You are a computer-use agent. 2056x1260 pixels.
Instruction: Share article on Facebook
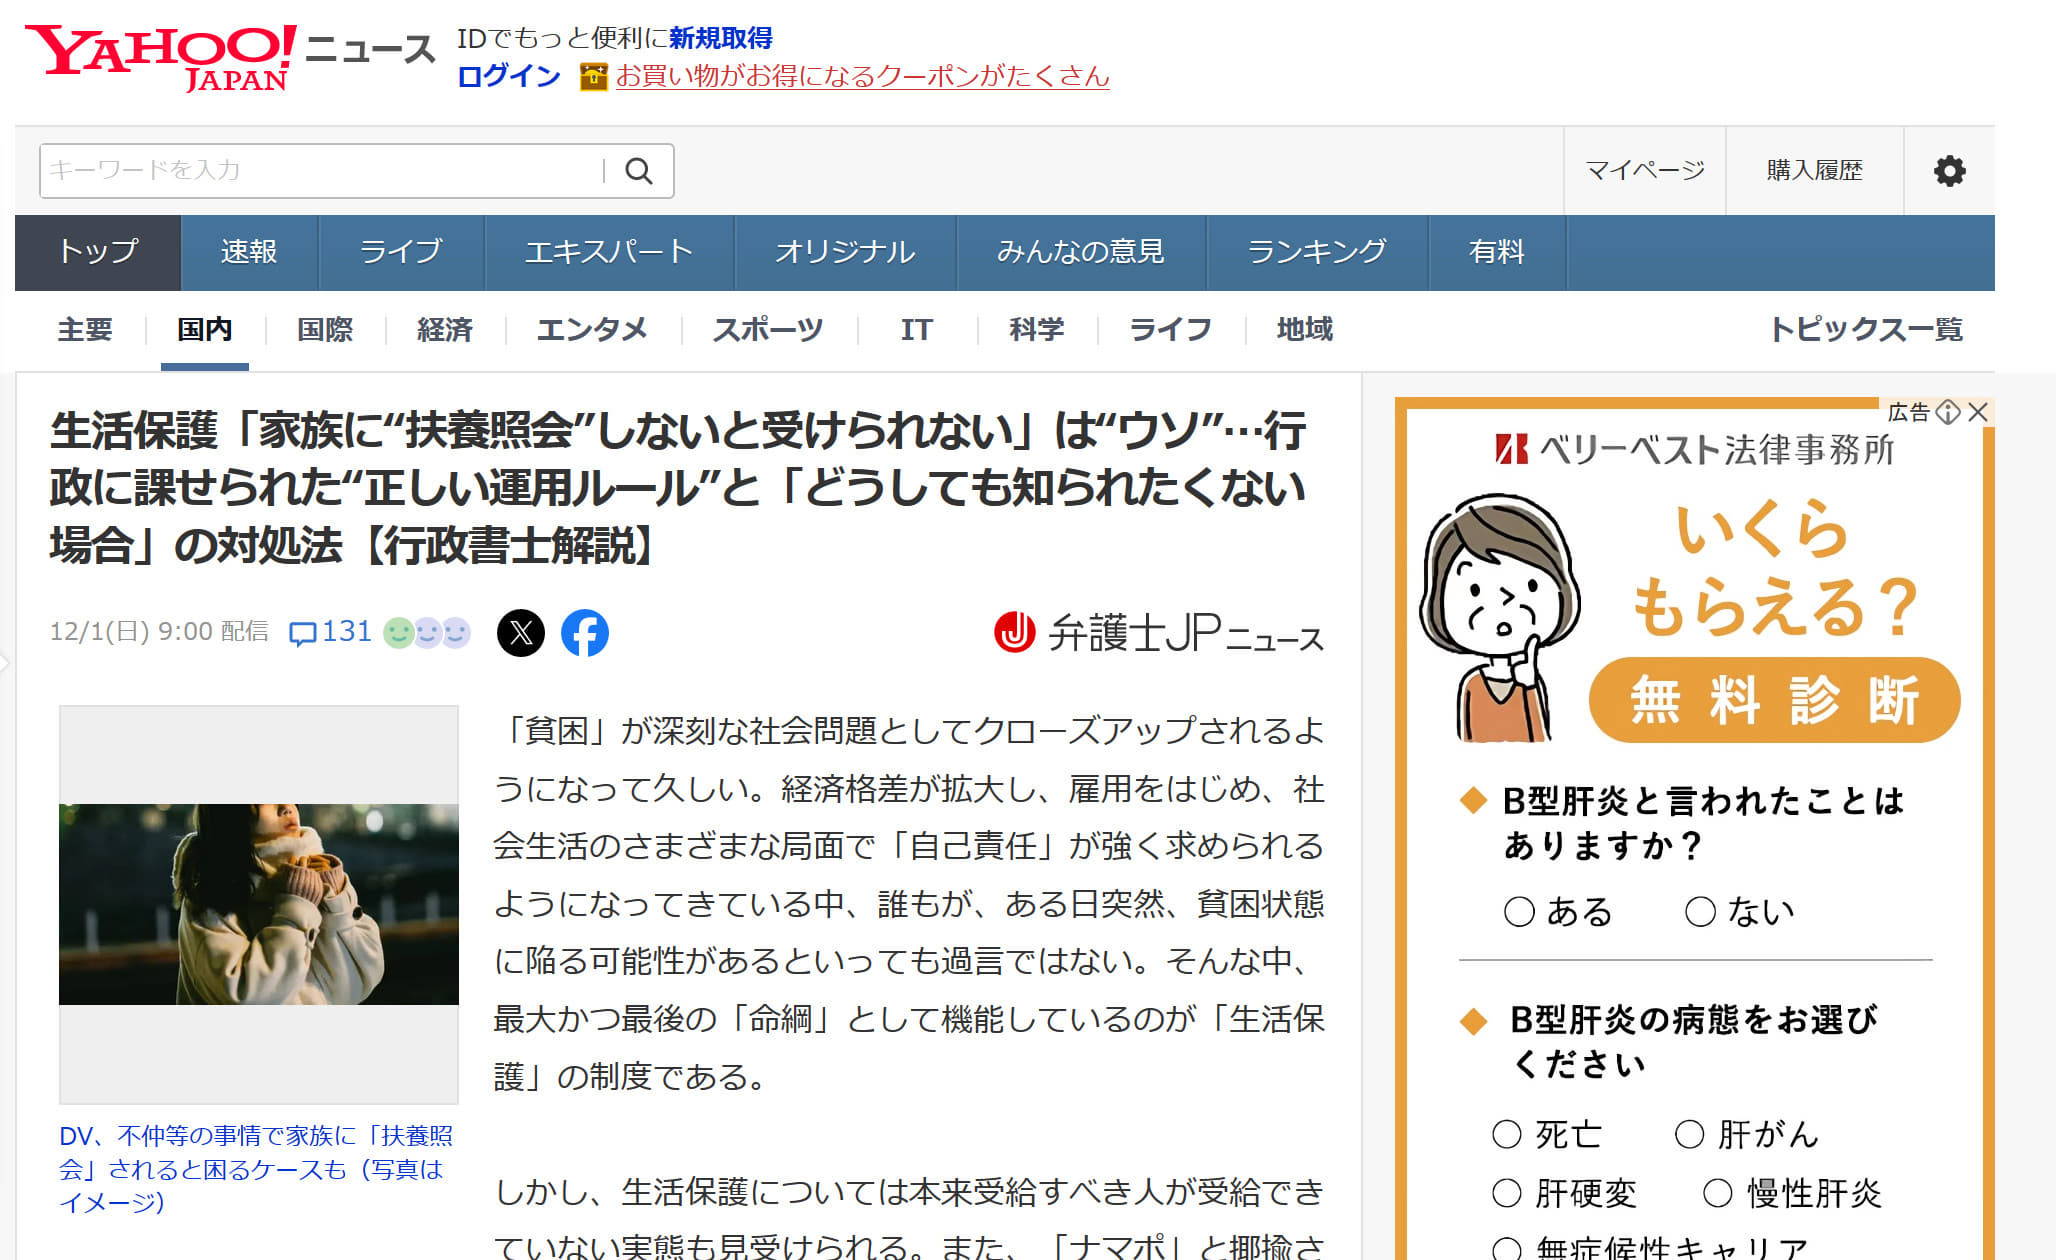click(x=585, y=633)
